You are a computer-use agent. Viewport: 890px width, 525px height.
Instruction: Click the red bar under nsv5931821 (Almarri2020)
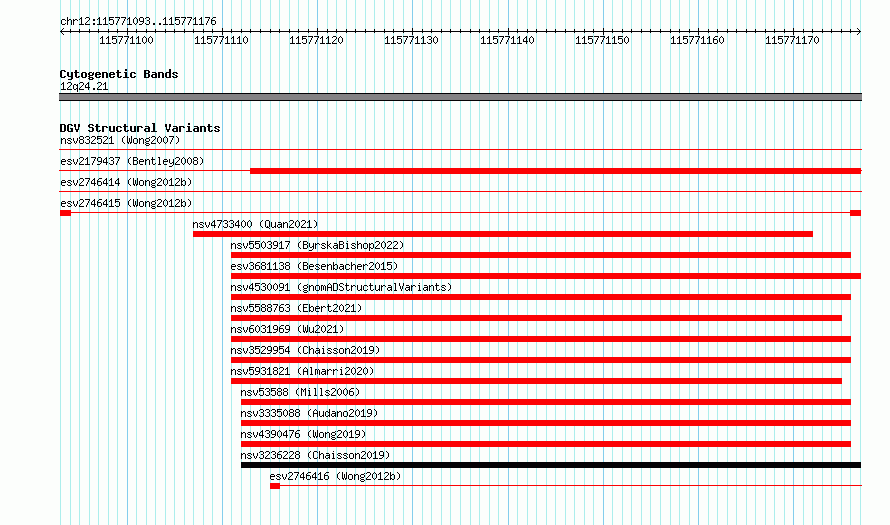click(536, 381)
